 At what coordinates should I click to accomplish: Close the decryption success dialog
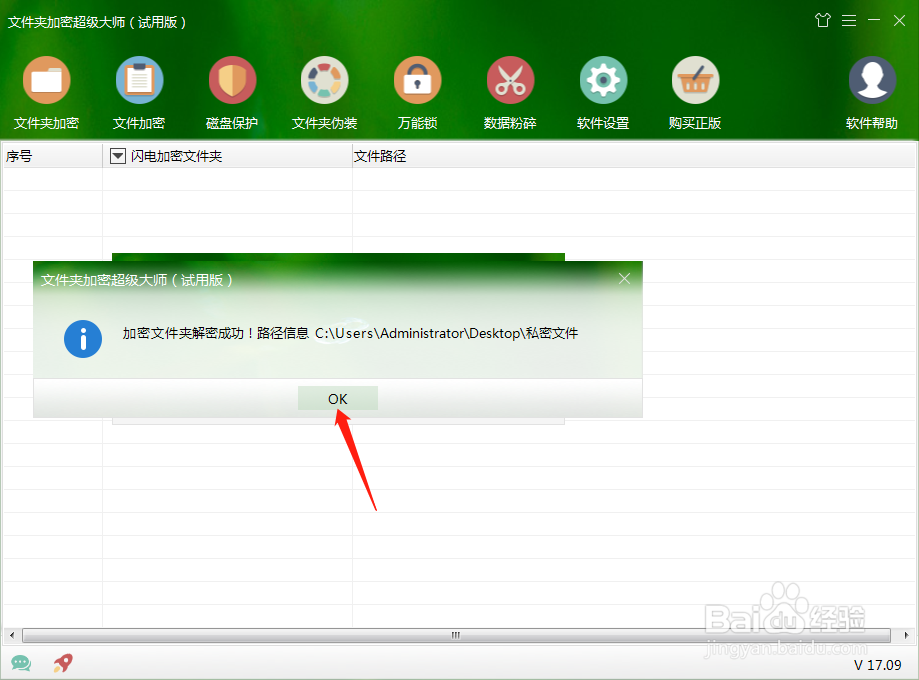pyautogui.click(x=624, y=279)
